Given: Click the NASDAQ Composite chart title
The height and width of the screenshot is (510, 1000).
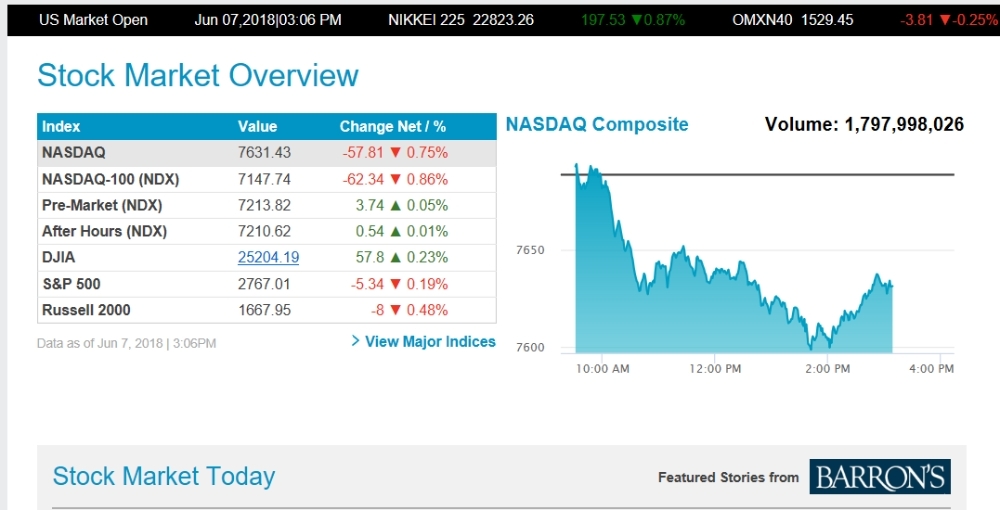Looking at the screenshot, I should pyautogui.click(x=597, y=124).
